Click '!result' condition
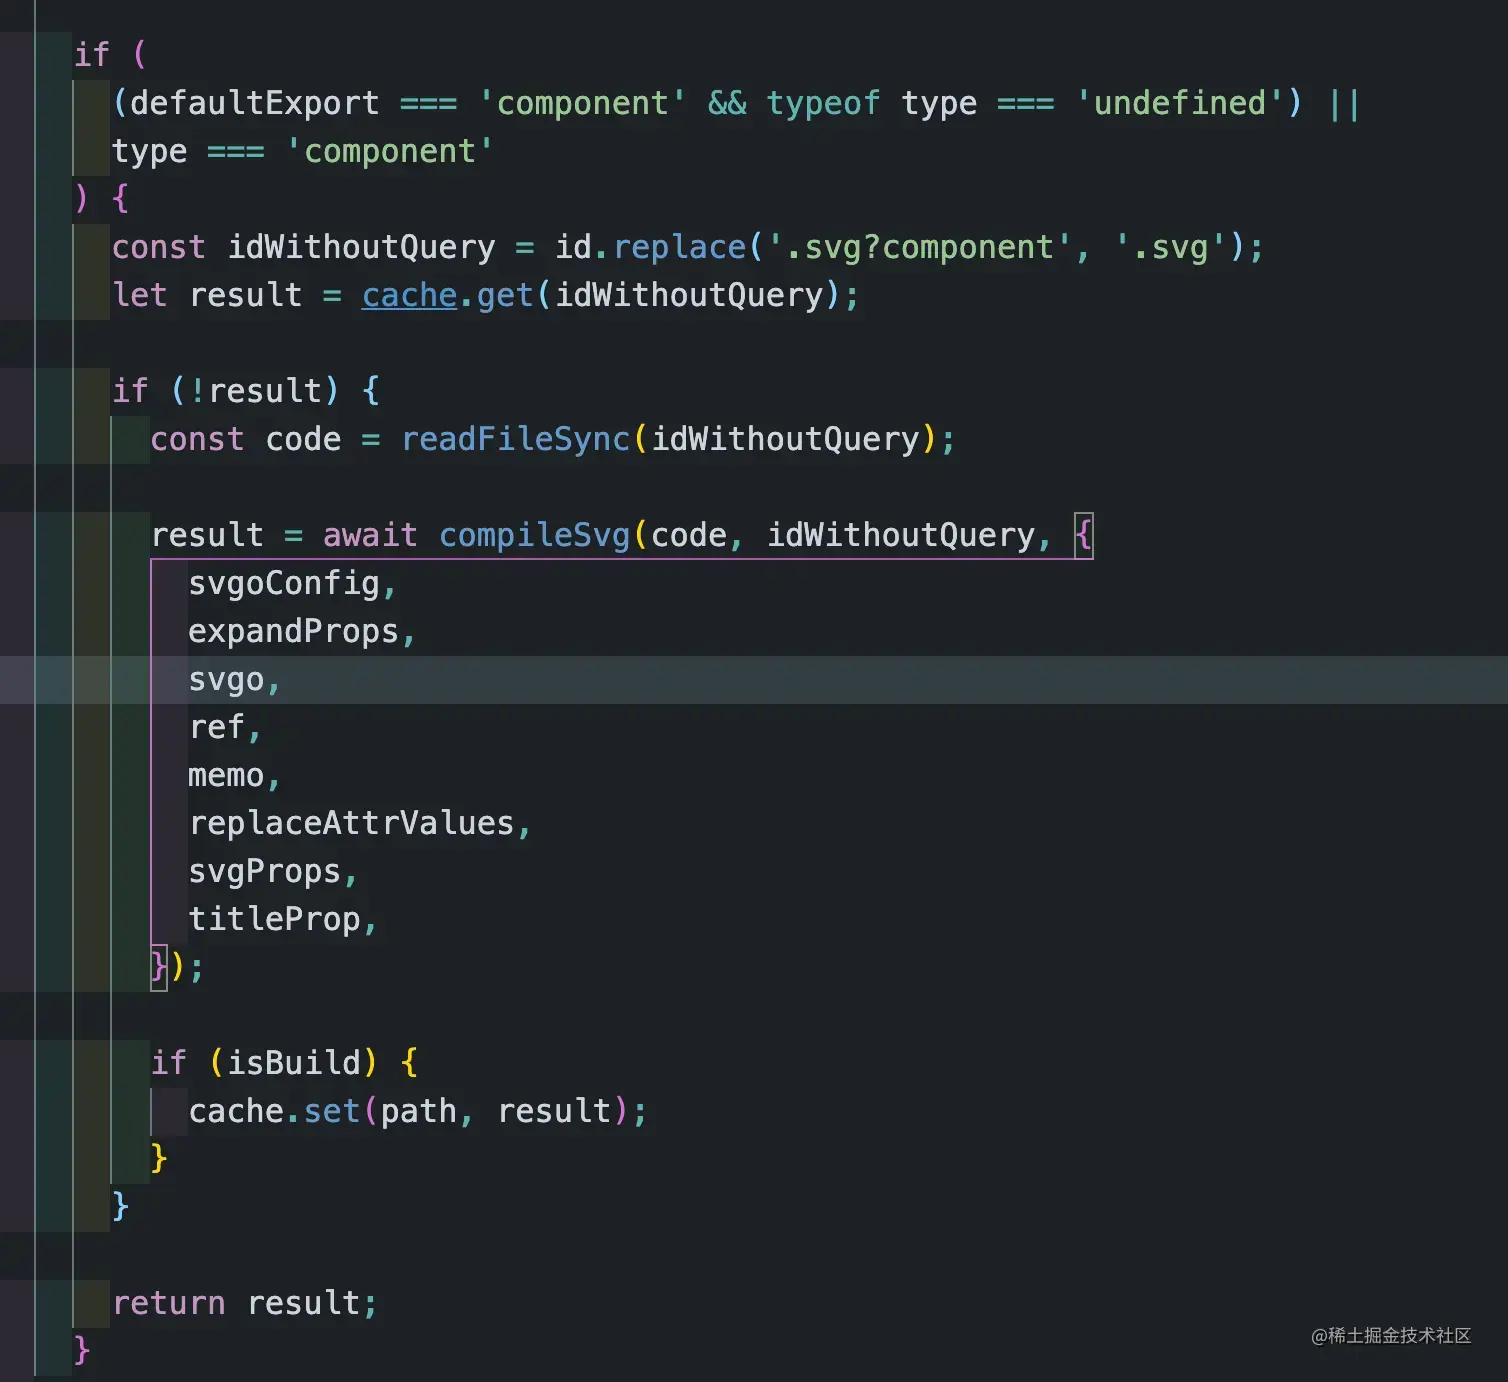The width and height of the screenshot is (1508, 1382). tap(256, 391)
